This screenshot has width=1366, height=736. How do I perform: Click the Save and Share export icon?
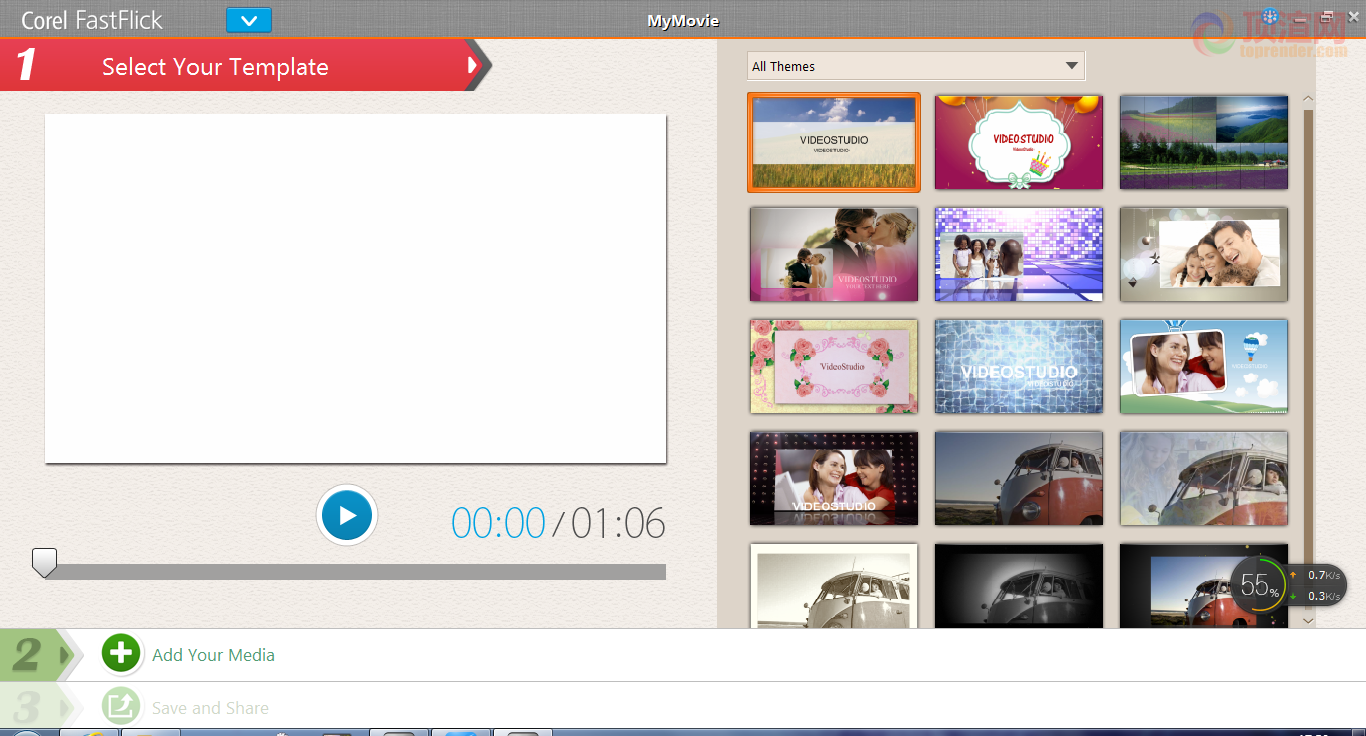click(x=121, y=707)
